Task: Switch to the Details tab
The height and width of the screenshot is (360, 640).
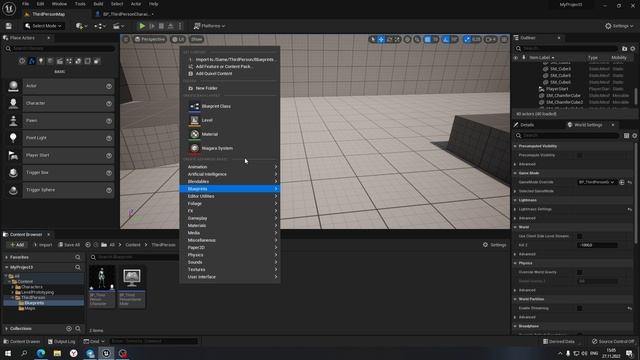Action: coord(527,125)
